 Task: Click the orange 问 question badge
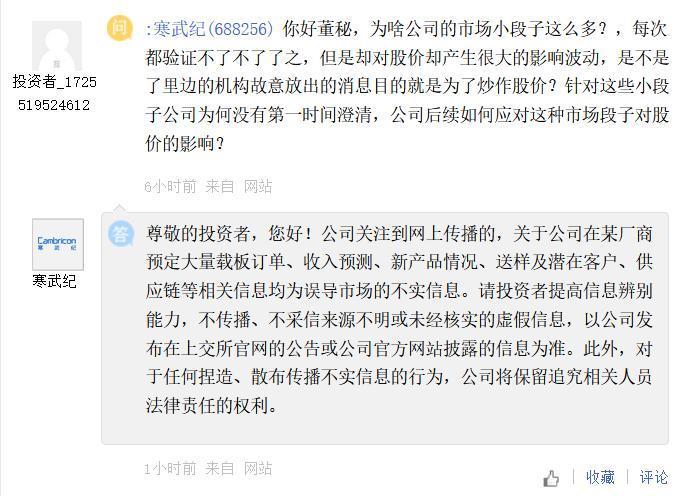pyautogui.click(x=120, y=27)
